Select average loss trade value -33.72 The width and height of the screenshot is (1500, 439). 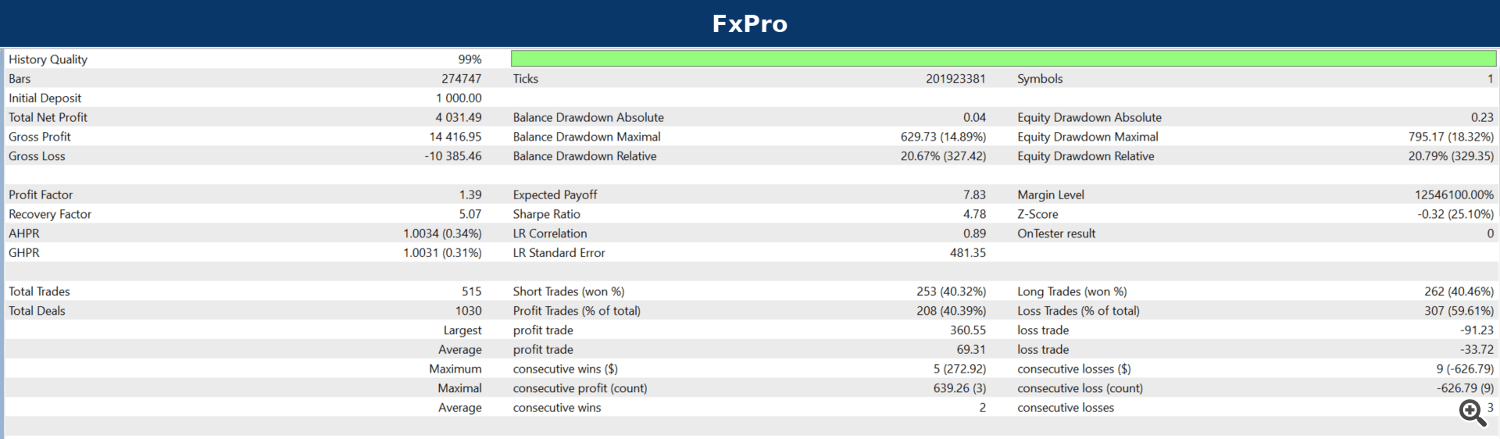click(1477, 350)
